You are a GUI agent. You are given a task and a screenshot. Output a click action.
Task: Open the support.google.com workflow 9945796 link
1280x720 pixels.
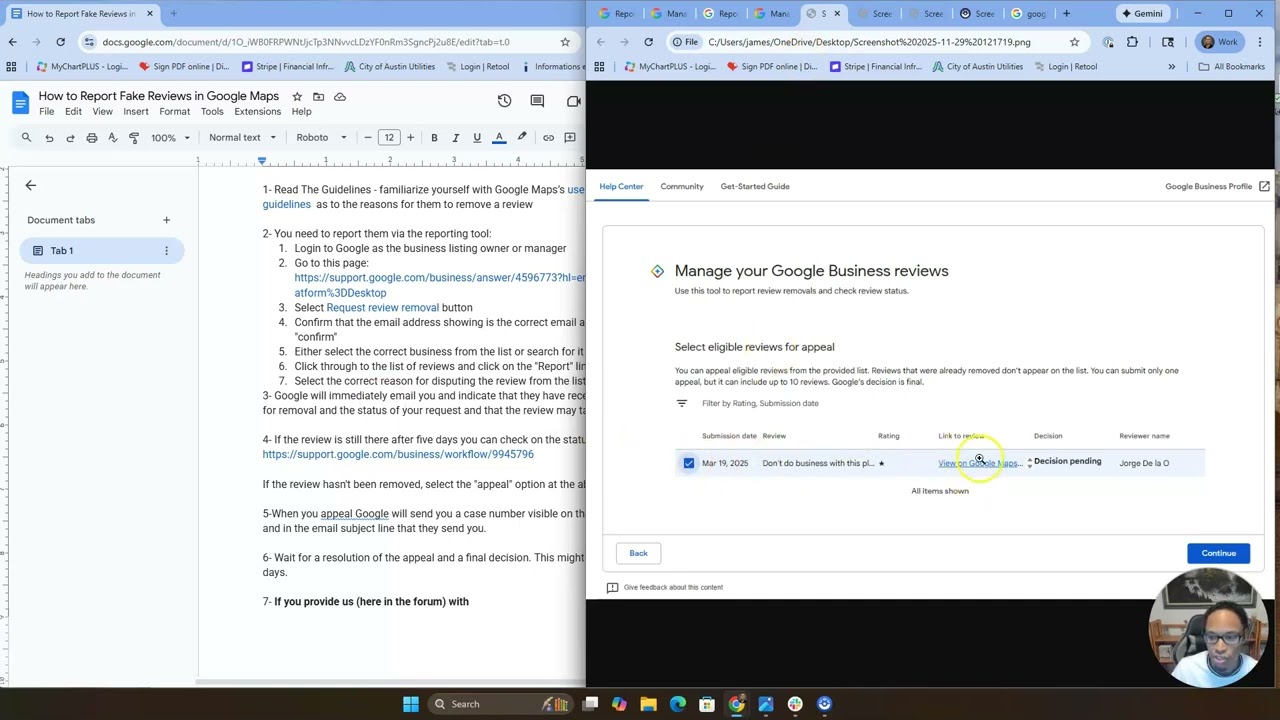(398, 455)
